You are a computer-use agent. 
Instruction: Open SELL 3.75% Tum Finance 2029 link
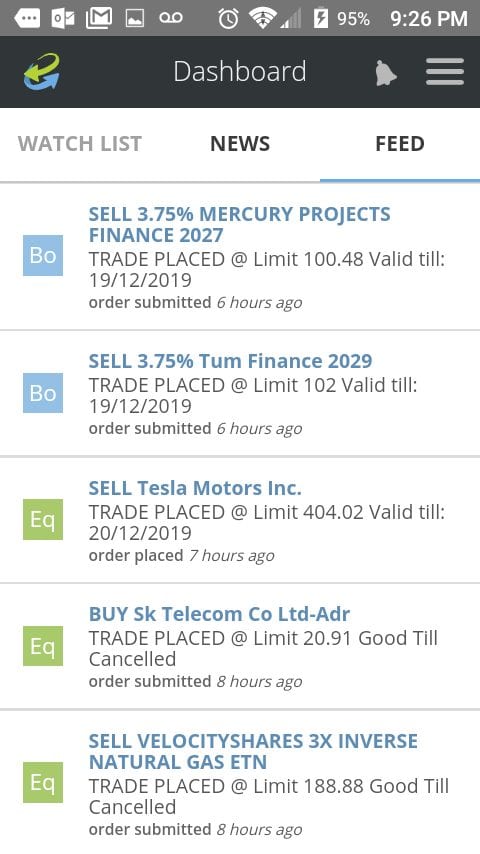click(x=230, y=361)
